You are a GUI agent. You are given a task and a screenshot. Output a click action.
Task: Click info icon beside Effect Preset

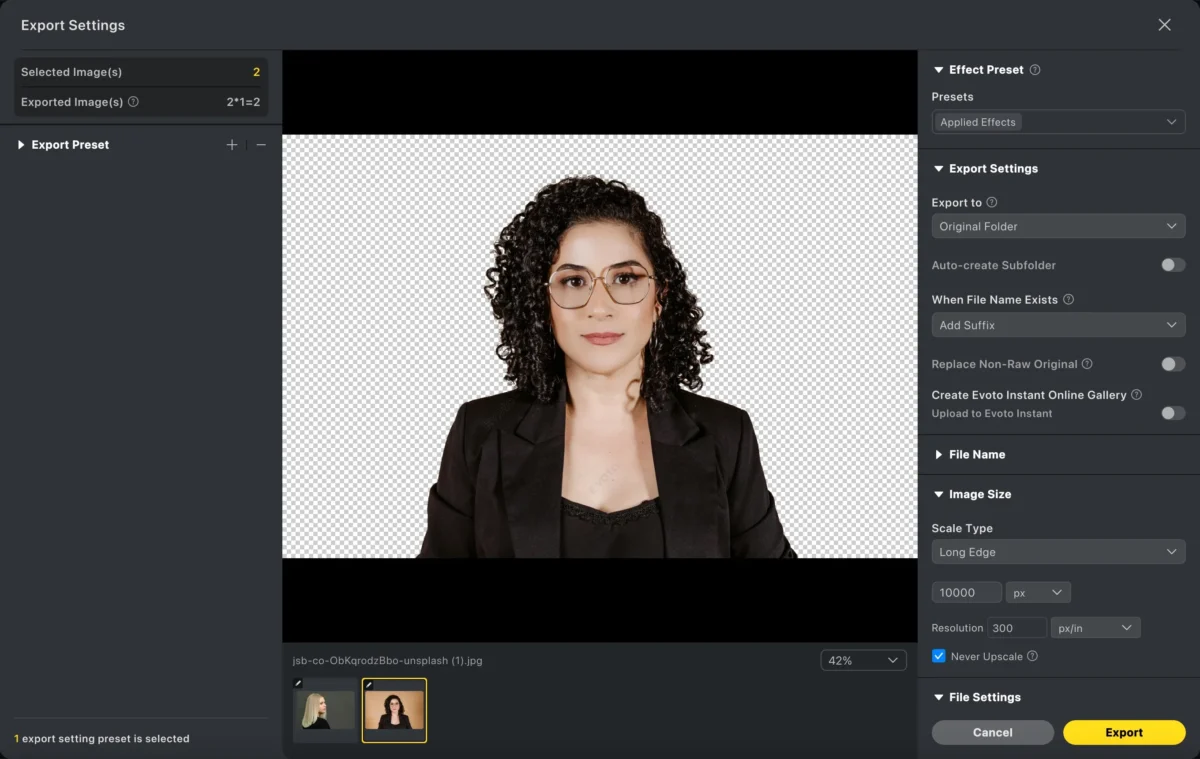point(1035,70)
